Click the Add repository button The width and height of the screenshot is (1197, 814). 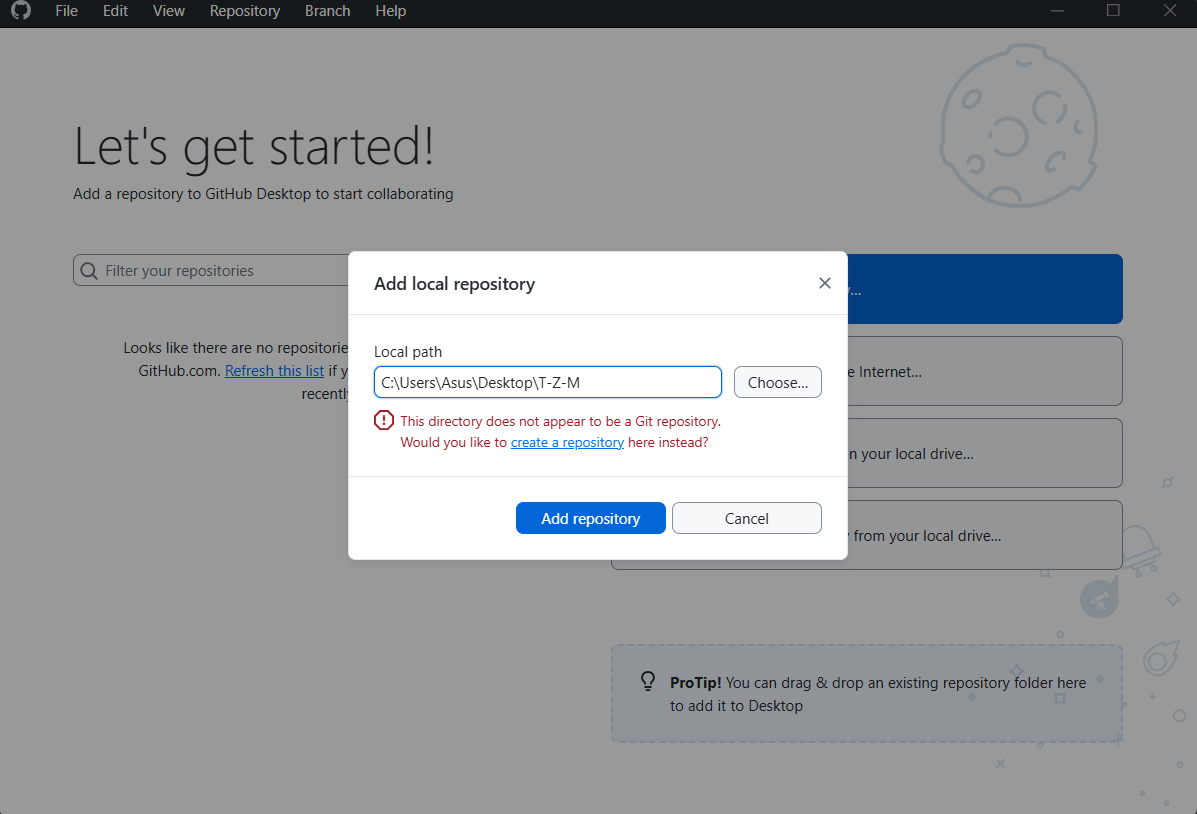tap(590, 518)
